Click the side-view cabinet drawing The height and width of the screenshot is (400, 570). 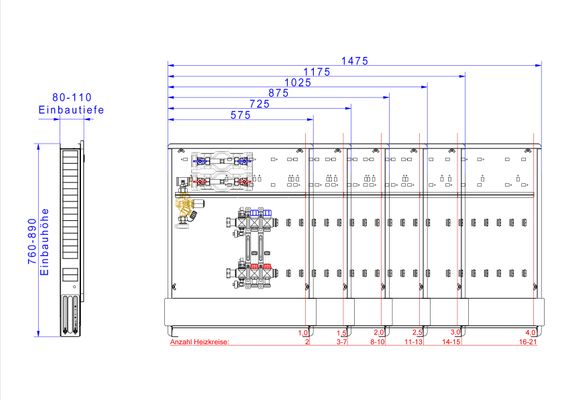[72, 239]
